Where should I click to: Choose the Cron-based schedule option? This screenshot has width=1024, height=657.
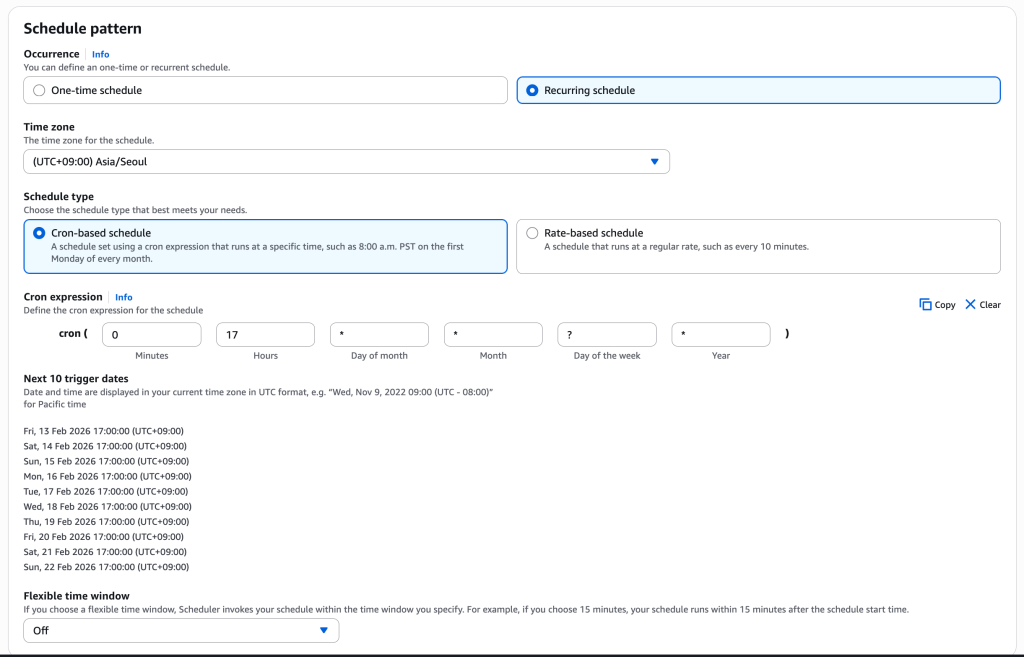coord(40,233)
